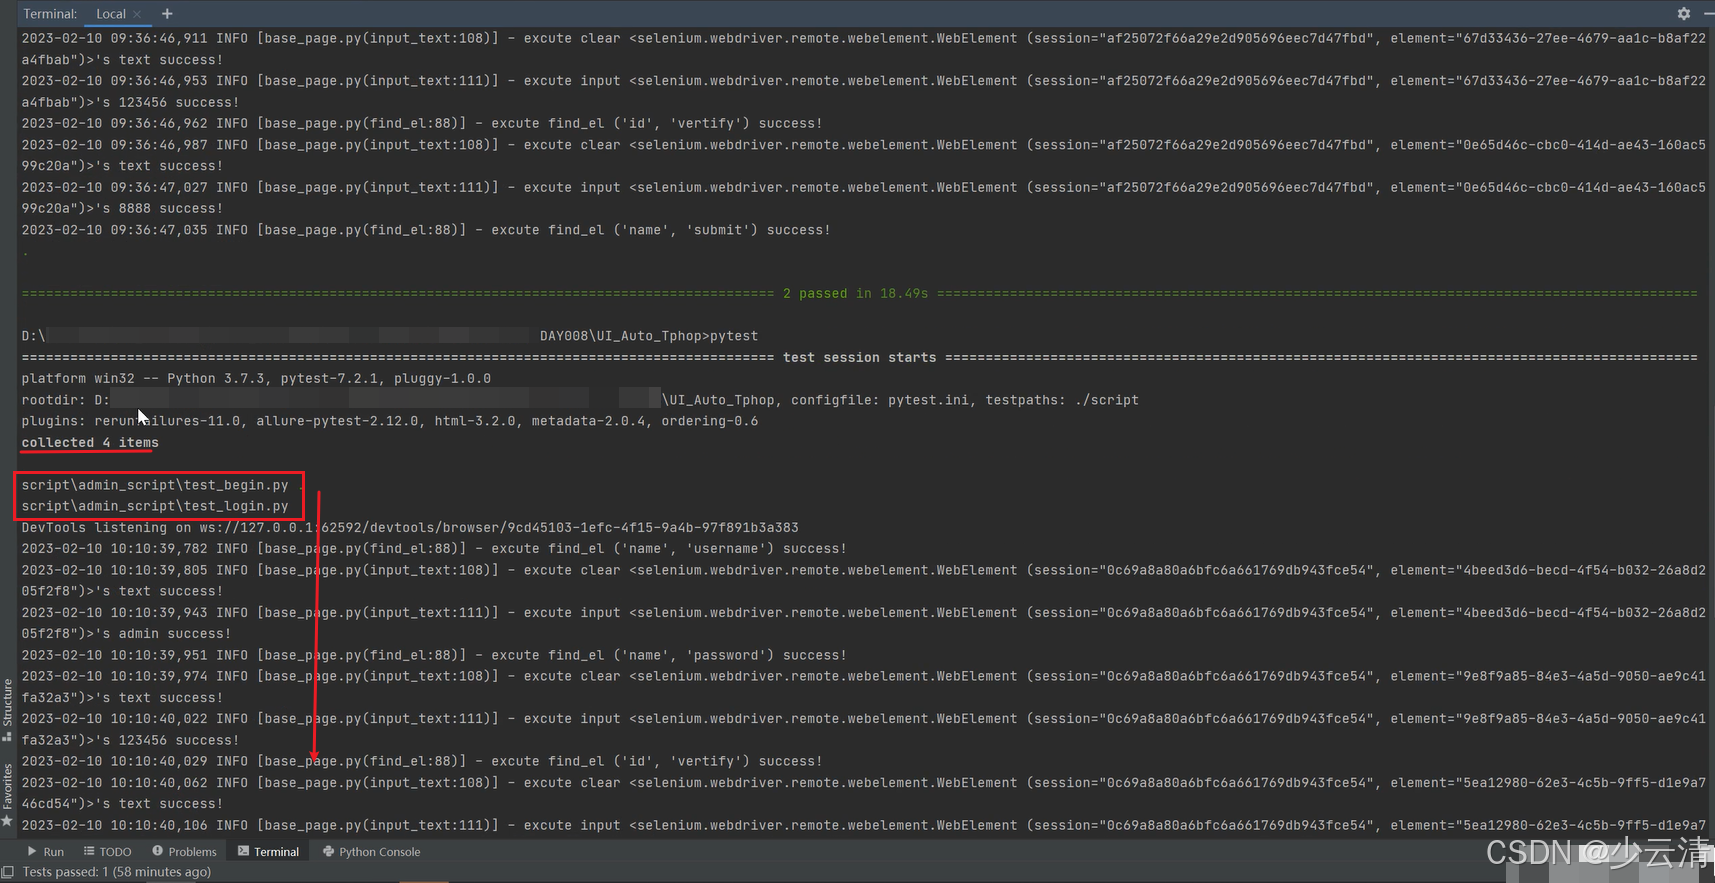This screenshot has height=883, width=1715.
Task: Open the TODO tool window tab
Action: (107, 852)
